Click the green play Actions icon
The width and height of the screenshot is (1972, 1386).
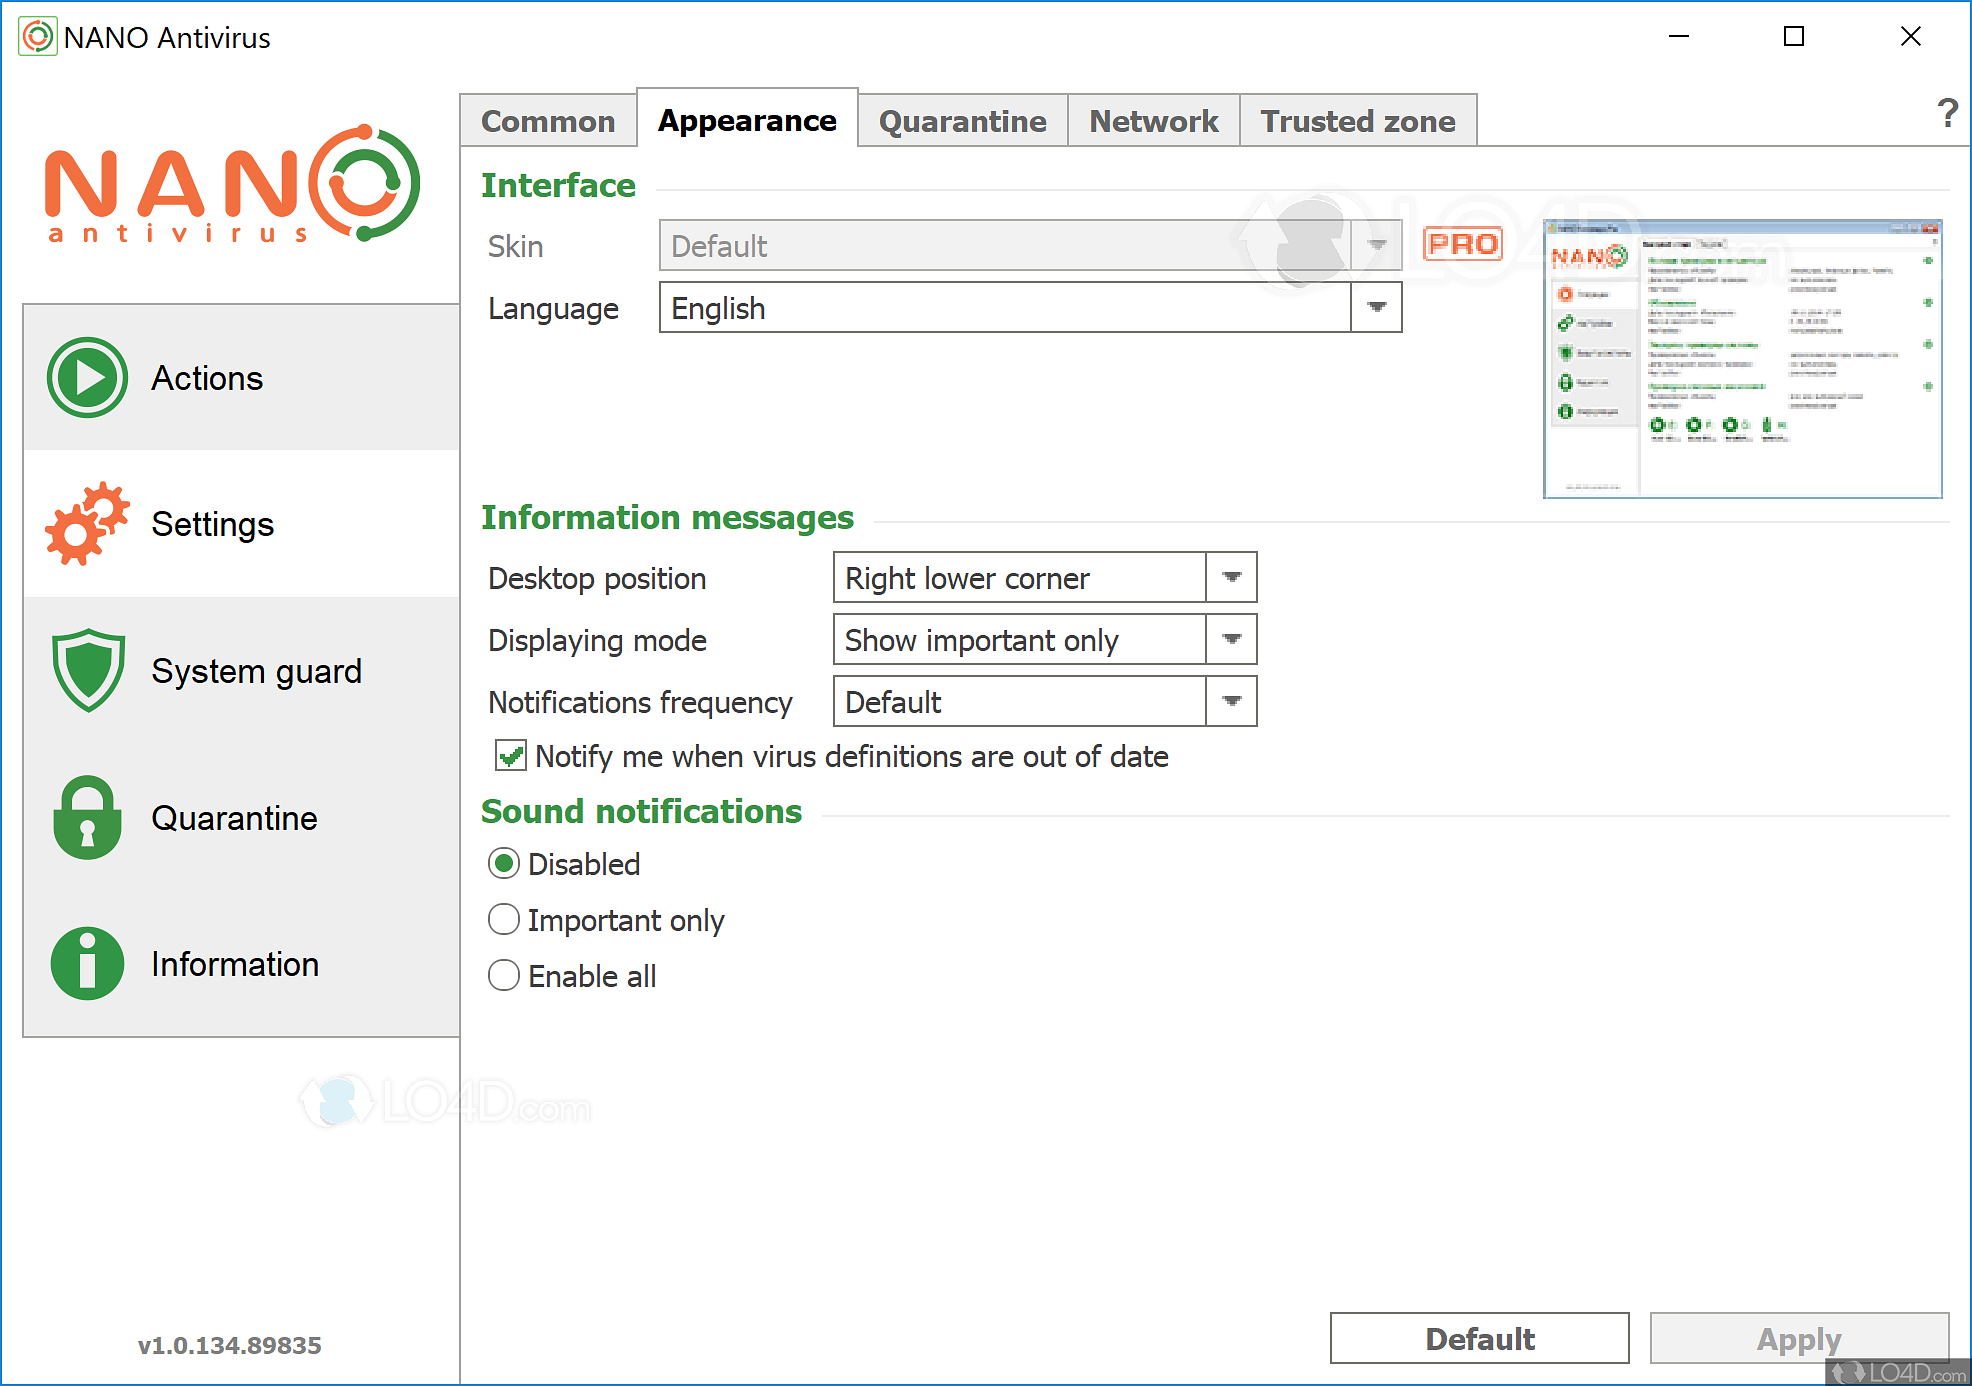click(88, 378)
